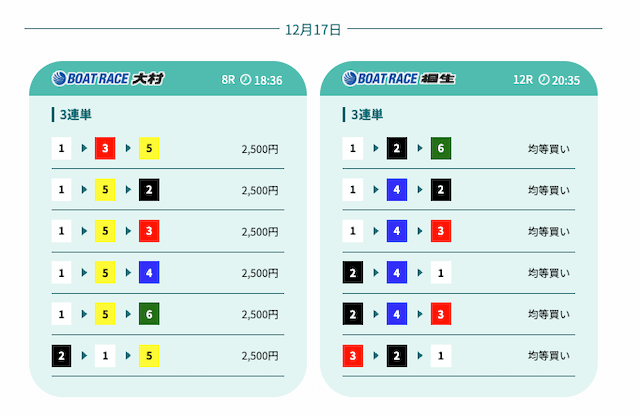
Task: Click the clock icon beside 18:36
Action: pyautogui.click(x=246, y=80)
